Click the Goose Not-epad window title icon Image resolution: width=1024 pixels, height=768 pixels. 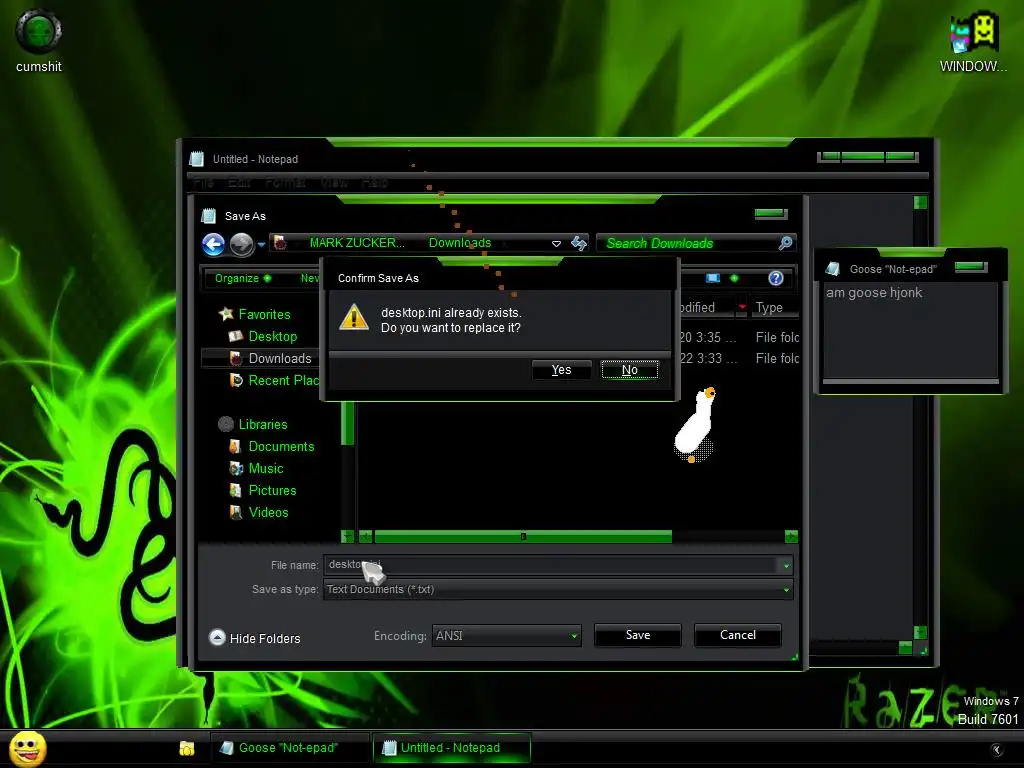tap(833, 268)
